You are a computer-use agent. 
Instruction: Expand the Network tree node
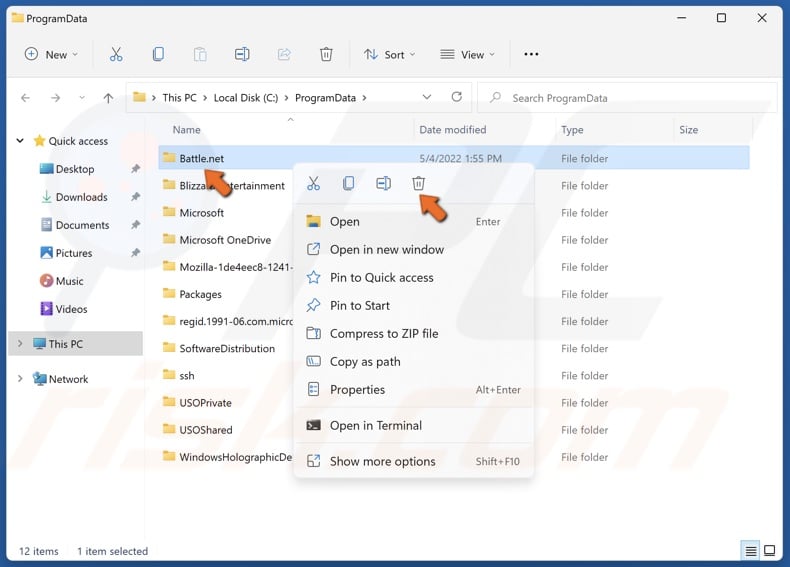click(20, 379)
